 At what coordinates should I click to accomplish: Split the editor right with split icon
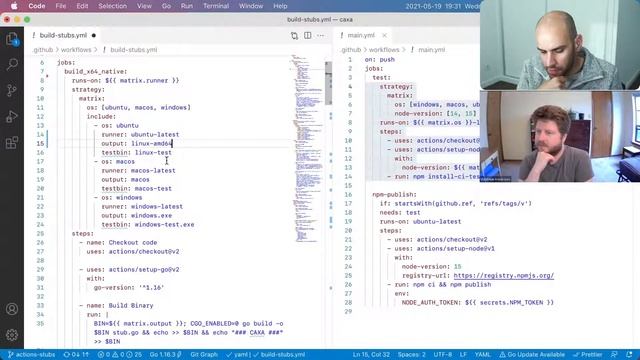coord(307,36)
